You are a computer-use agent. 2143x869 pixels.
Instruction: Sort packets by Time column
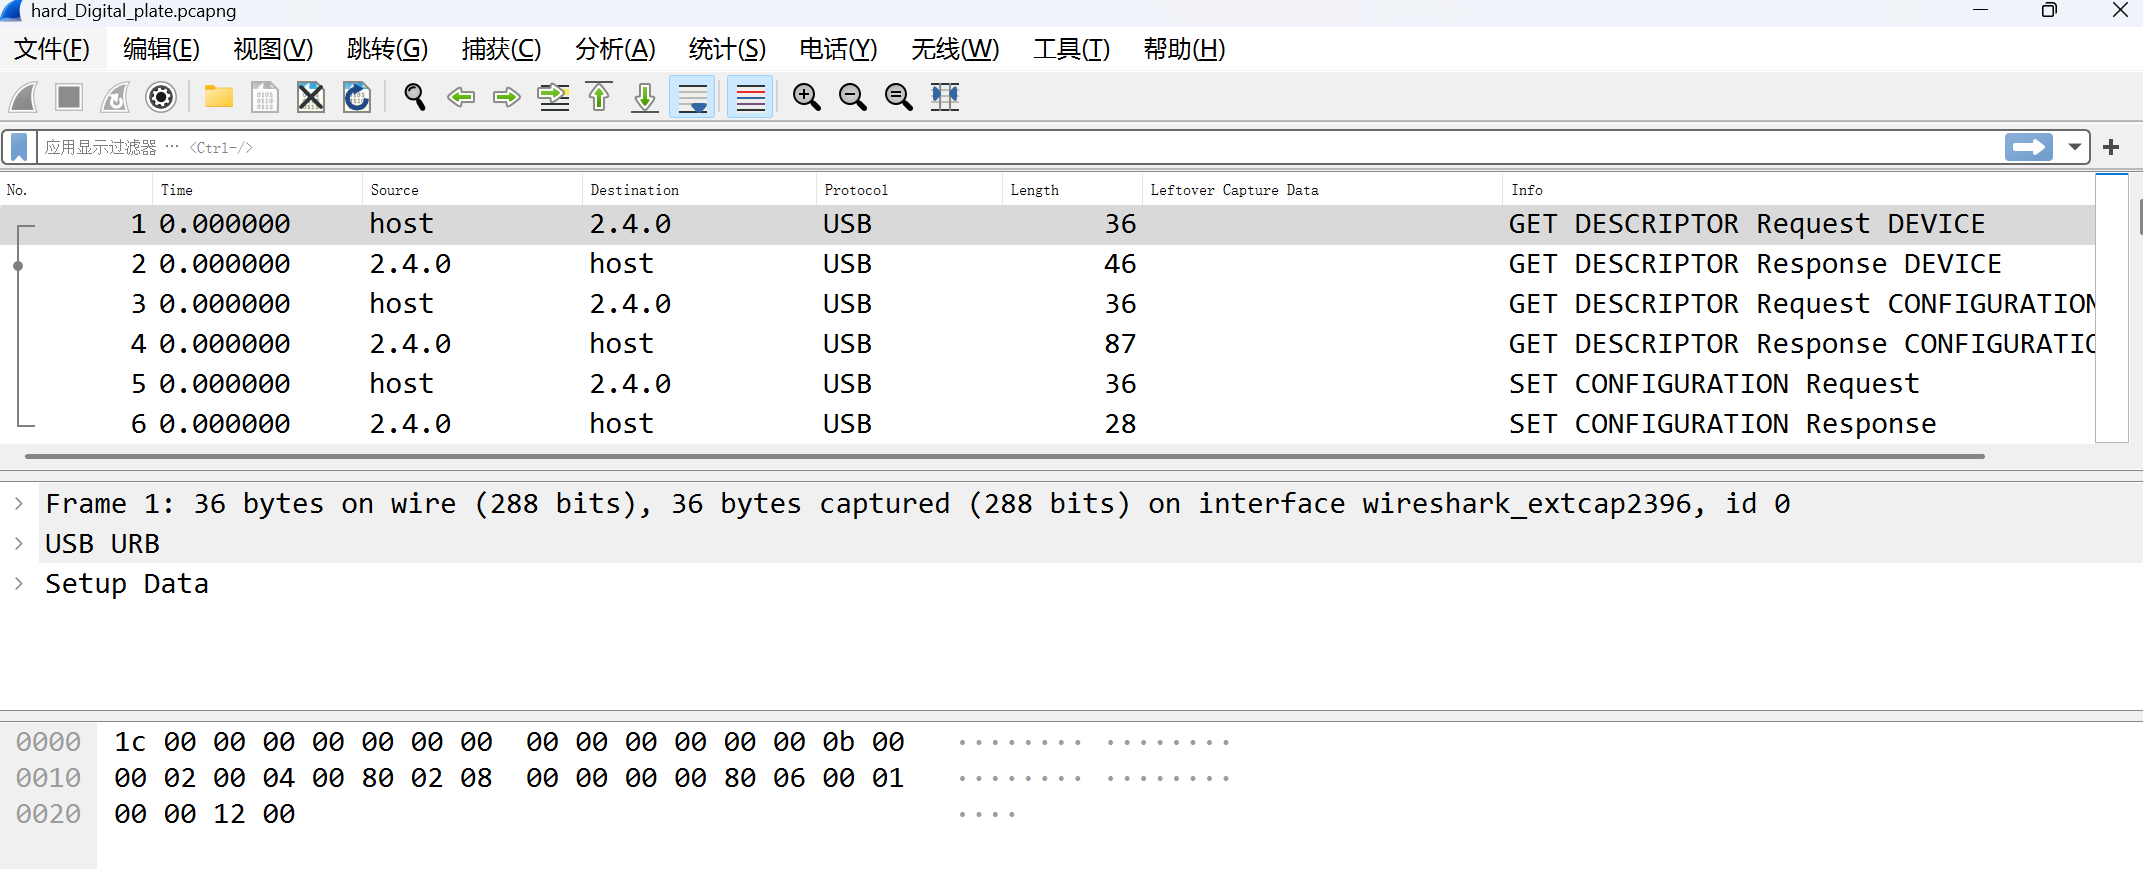[x=257, y=190]
